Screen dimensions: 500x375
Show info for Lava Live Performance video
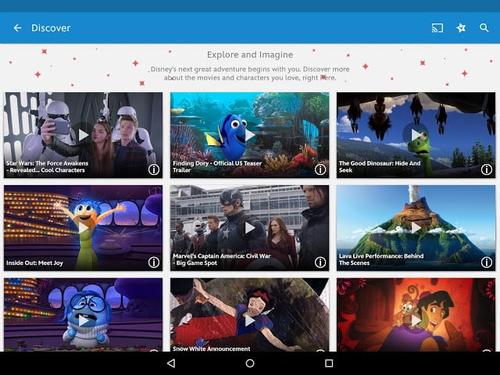(486, 262)
